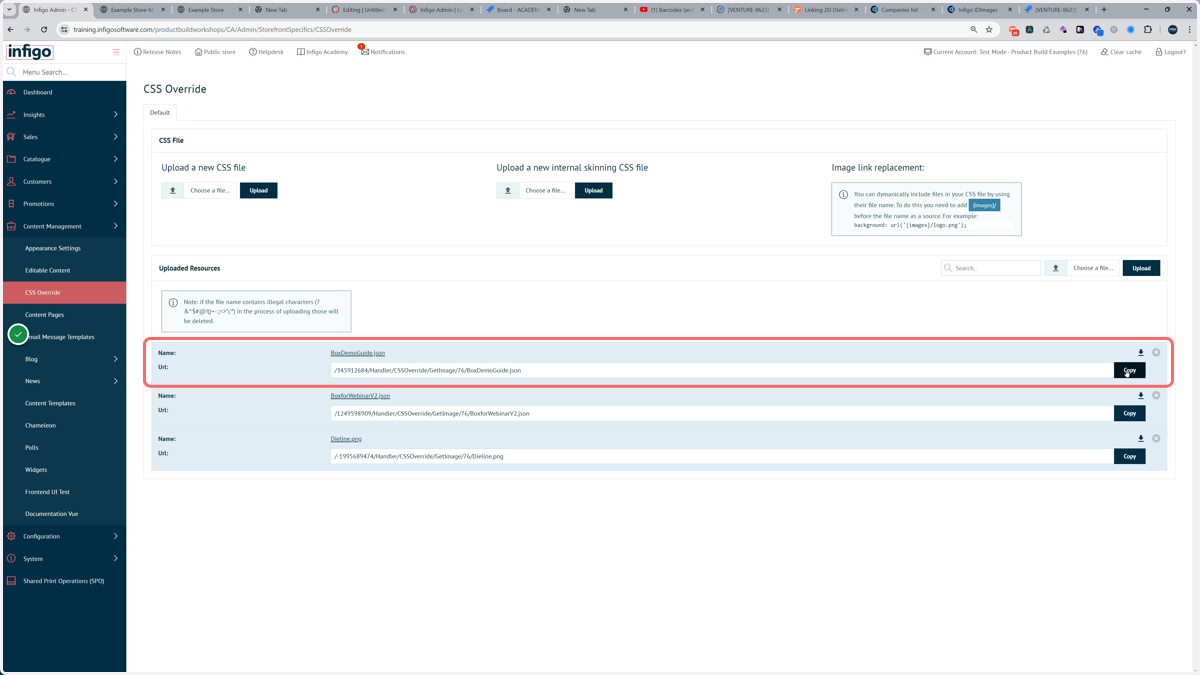Expand System menu chevron
The height and width of the screenshot is (675, 1200).
(116, 559)
